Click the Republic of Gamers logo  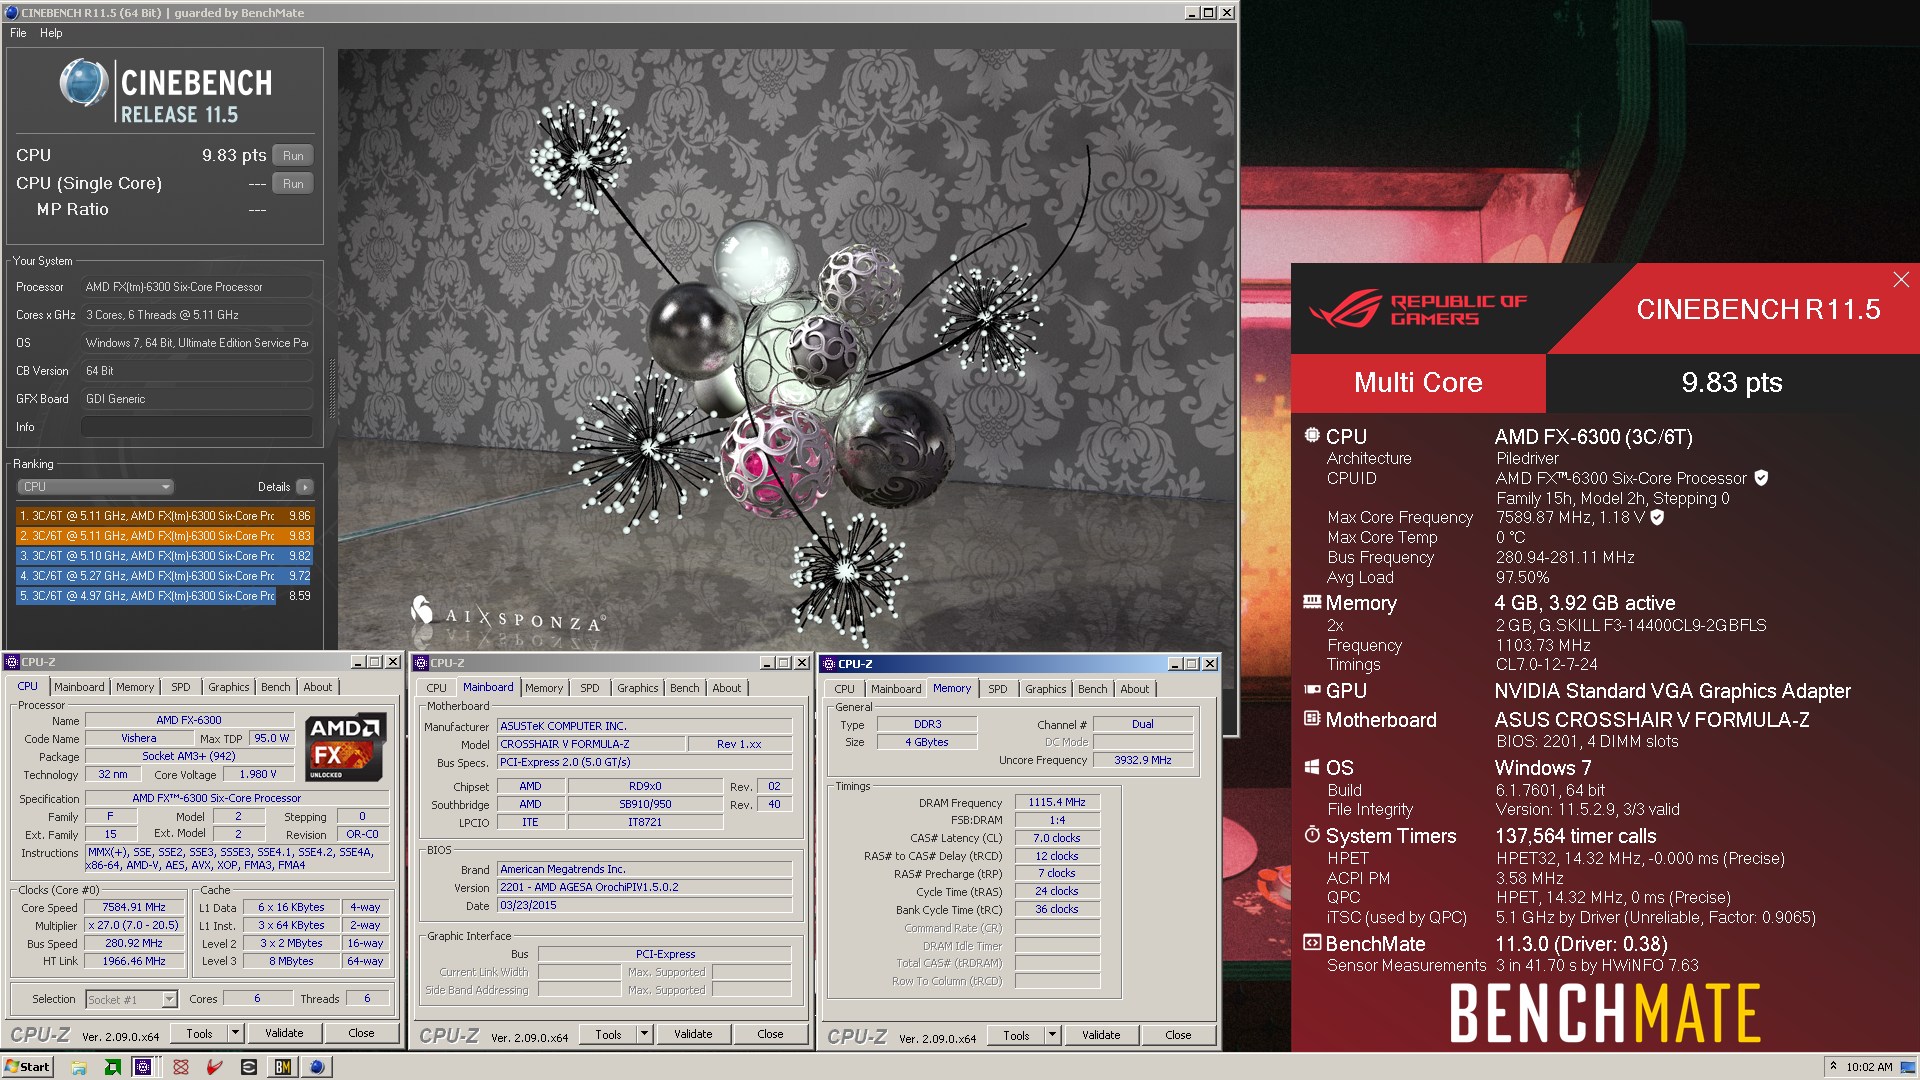click(x=1418, y=309)
